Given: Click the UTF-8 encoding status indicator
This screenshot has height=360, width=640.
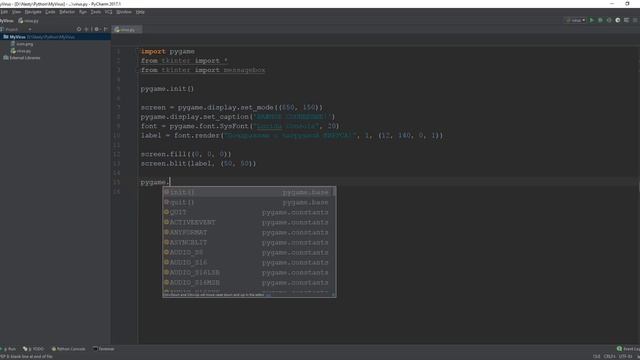Looking at the screenshot, I should 625,356.
